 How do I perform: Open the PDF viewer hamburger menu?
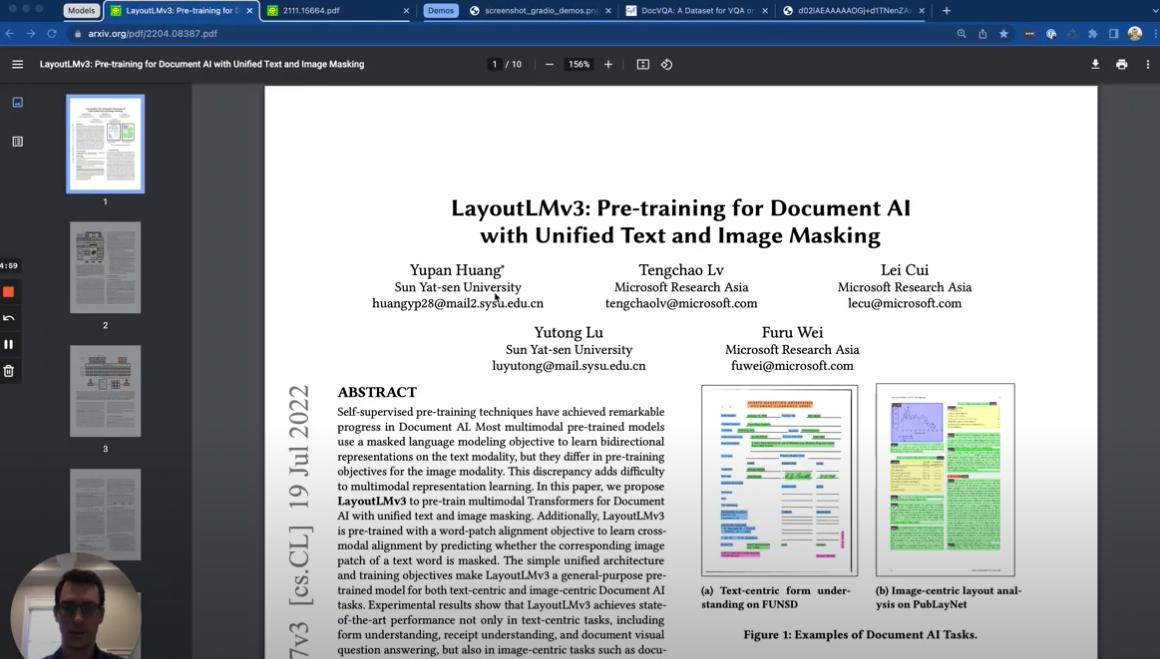click(x=17, y=64)
